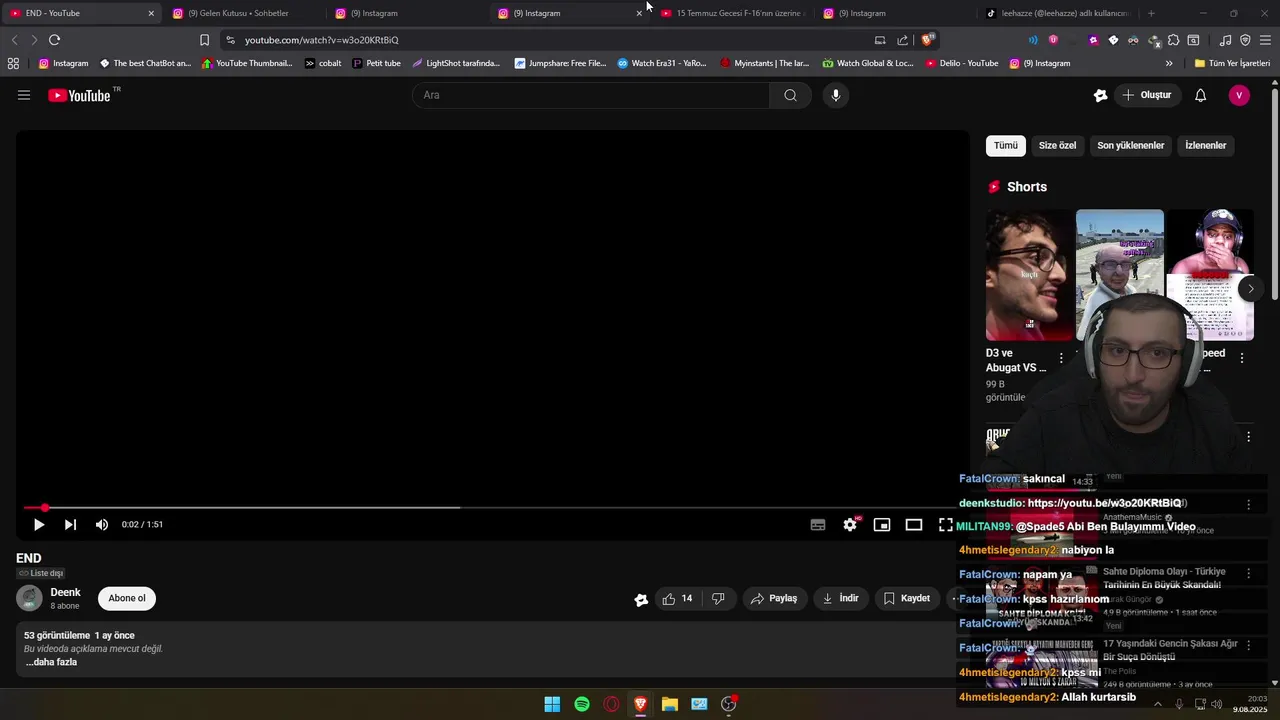Open the Deenk channel name link
This screenshot has width=1280, height=720.
tap(65, 592)
